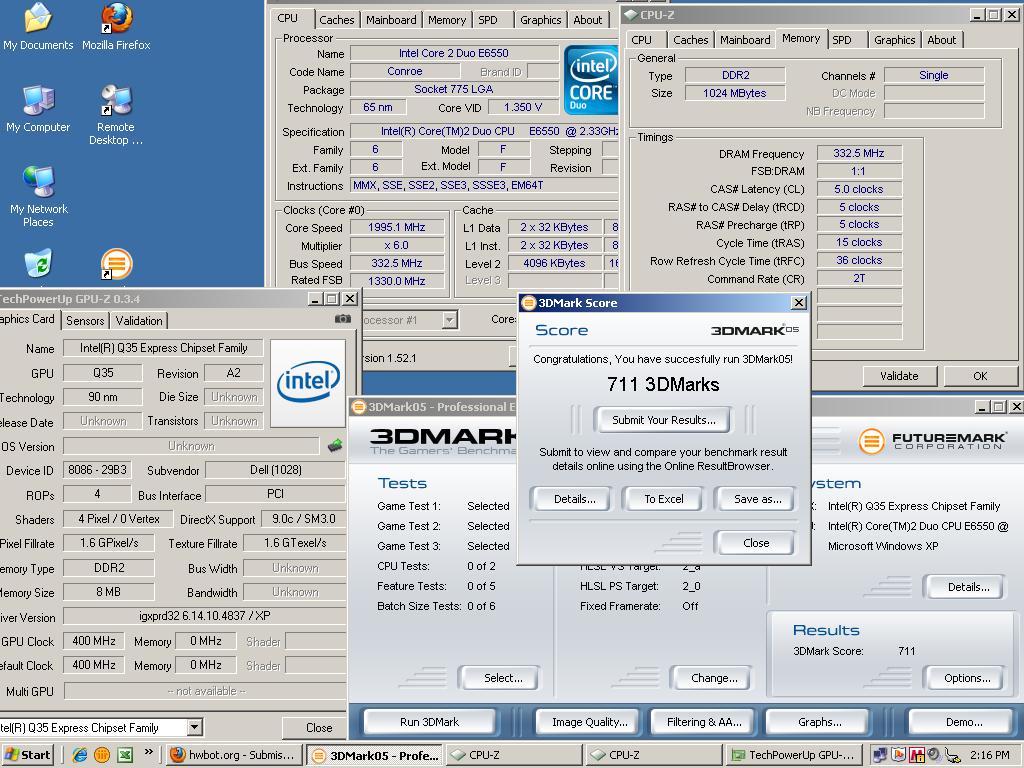Click Options button under Results
The width and height of the screenshot is (1024, 768).
pos(967,678)
